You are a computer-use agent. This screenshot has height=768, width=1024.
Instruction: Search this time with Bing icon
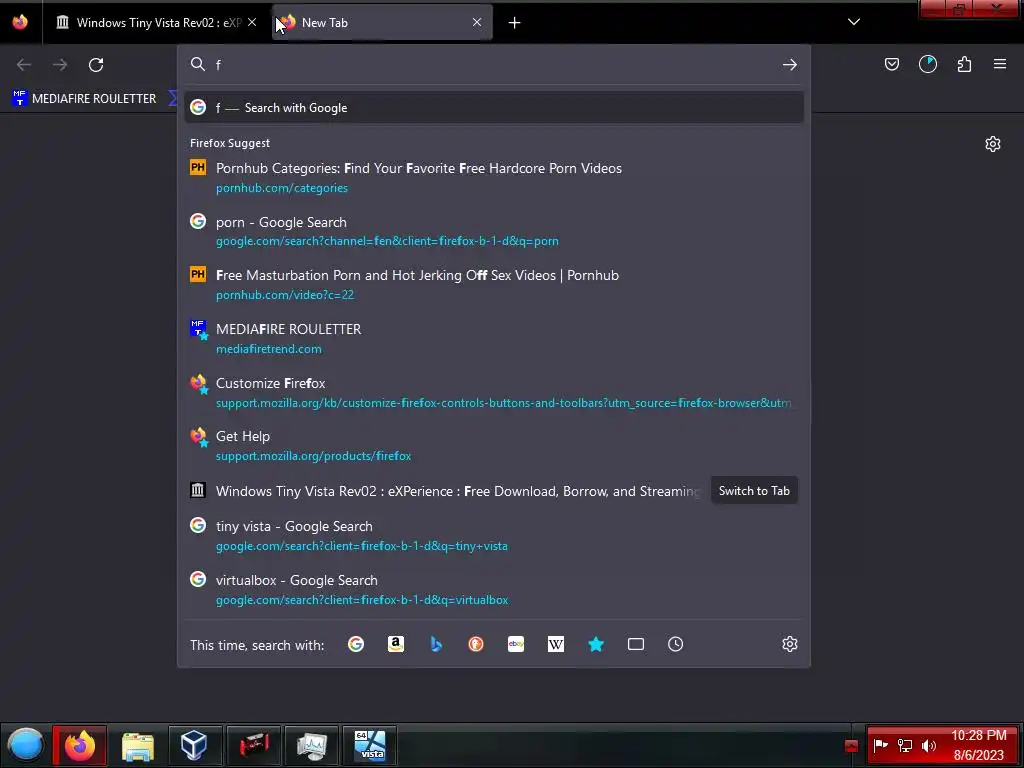point(436,645)
